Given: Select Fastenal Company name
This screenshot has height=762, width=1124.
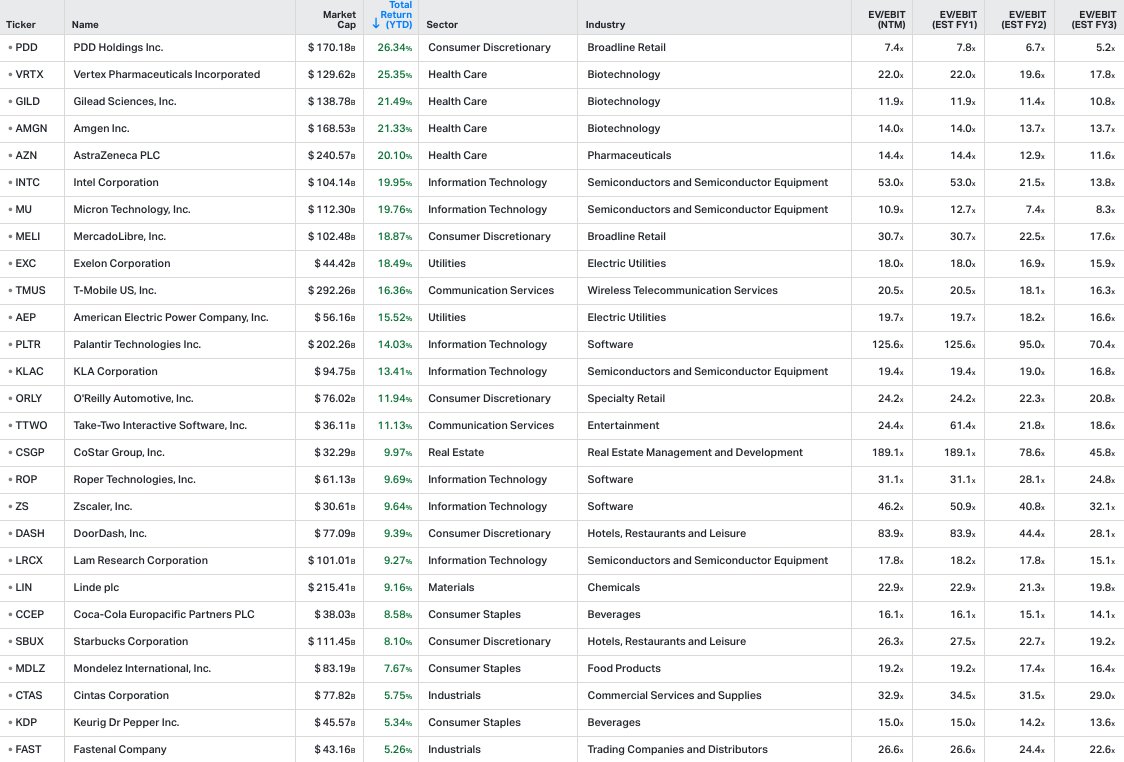Looking at the screenshot, I should tap(120, 750).
